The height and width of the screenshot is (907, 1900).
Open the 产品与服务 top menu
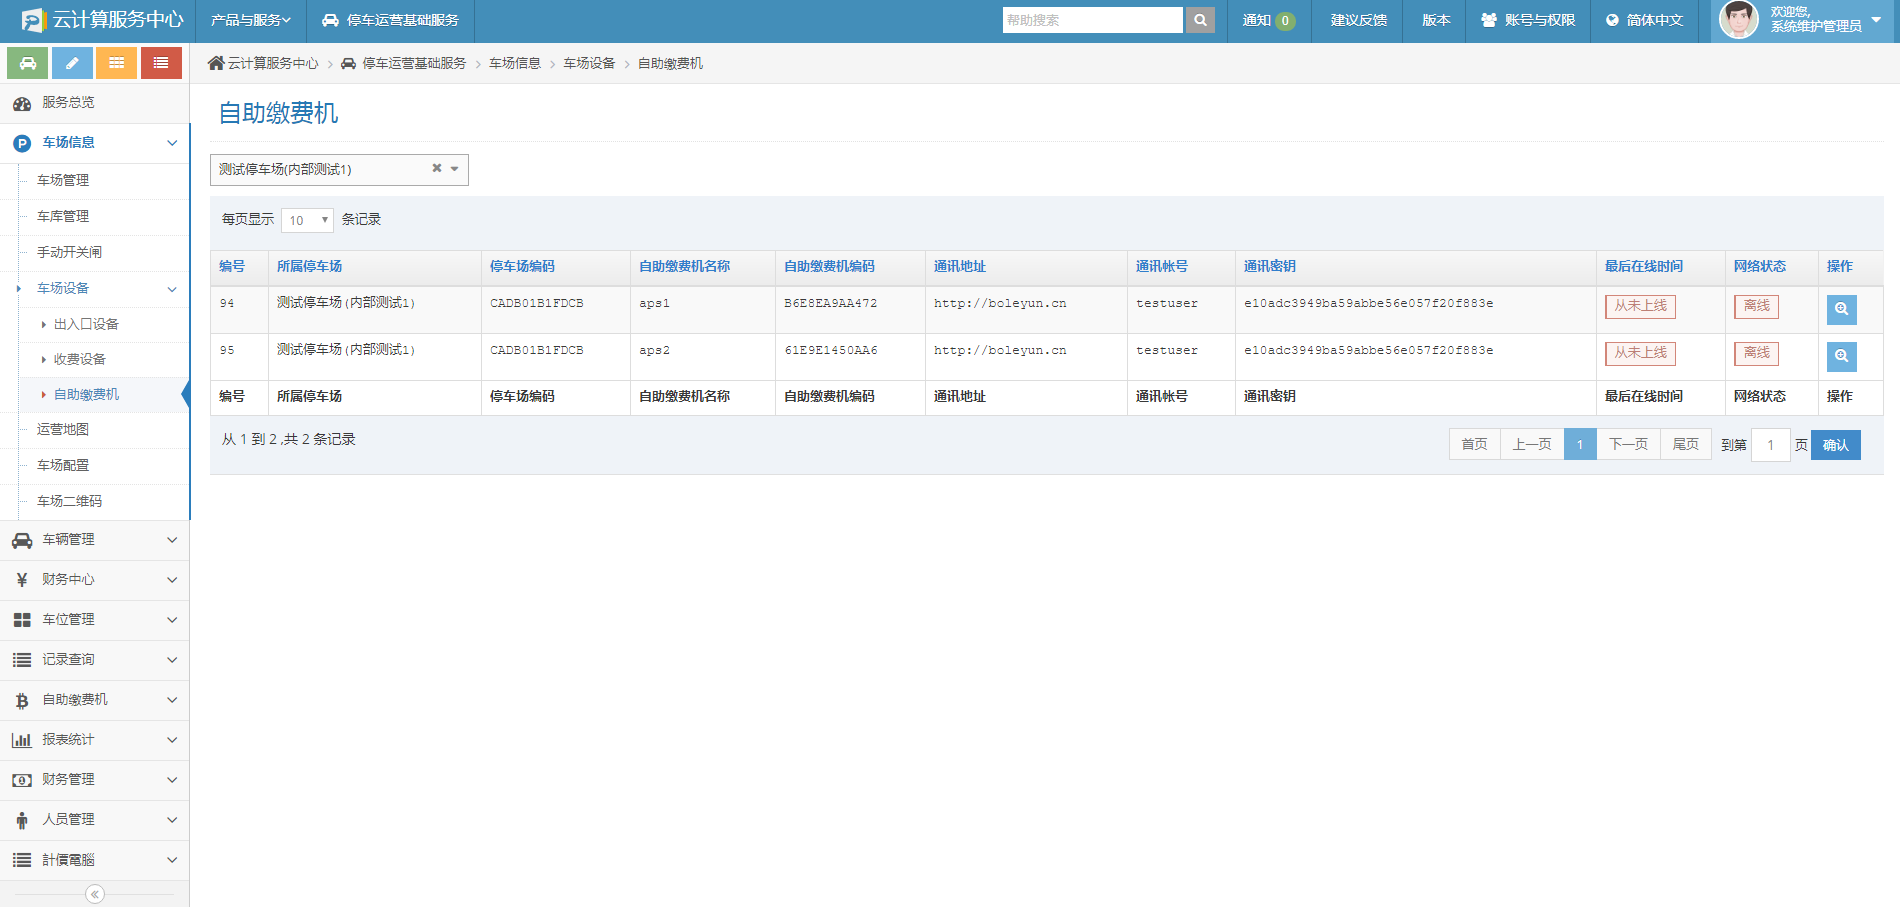click(250, 20)
